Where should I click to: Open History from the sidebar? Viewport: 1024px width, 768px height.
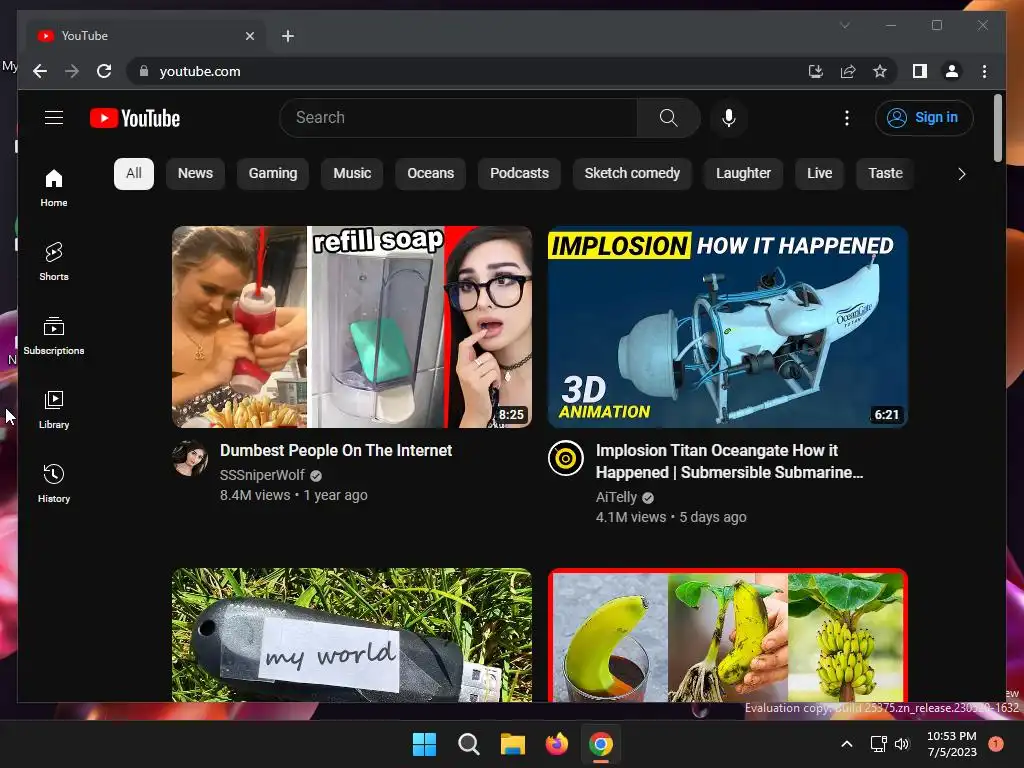pyautogui.click(x=54, y=483)
